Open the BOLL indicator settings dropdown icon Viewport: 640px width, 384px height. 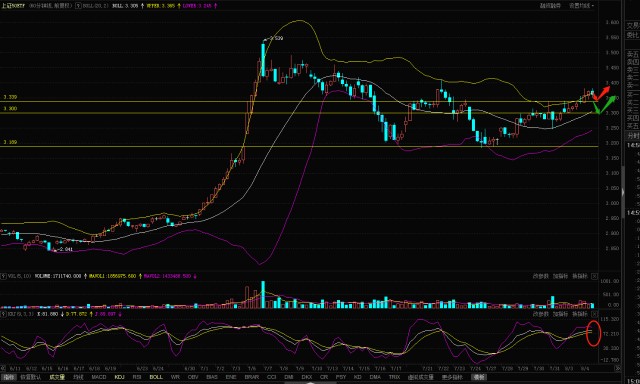coord(78,6)
